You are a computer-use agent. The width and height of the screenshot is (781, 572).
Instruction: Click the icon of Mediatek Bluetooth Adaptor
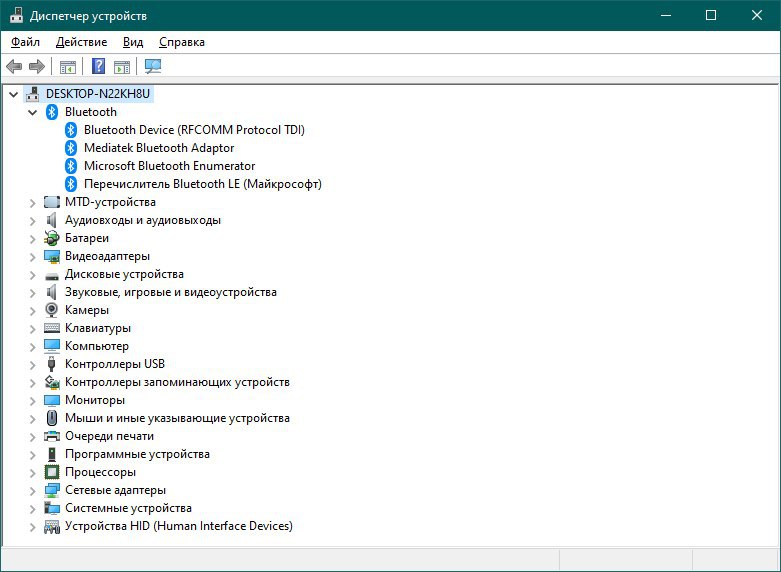click(71, 147)
